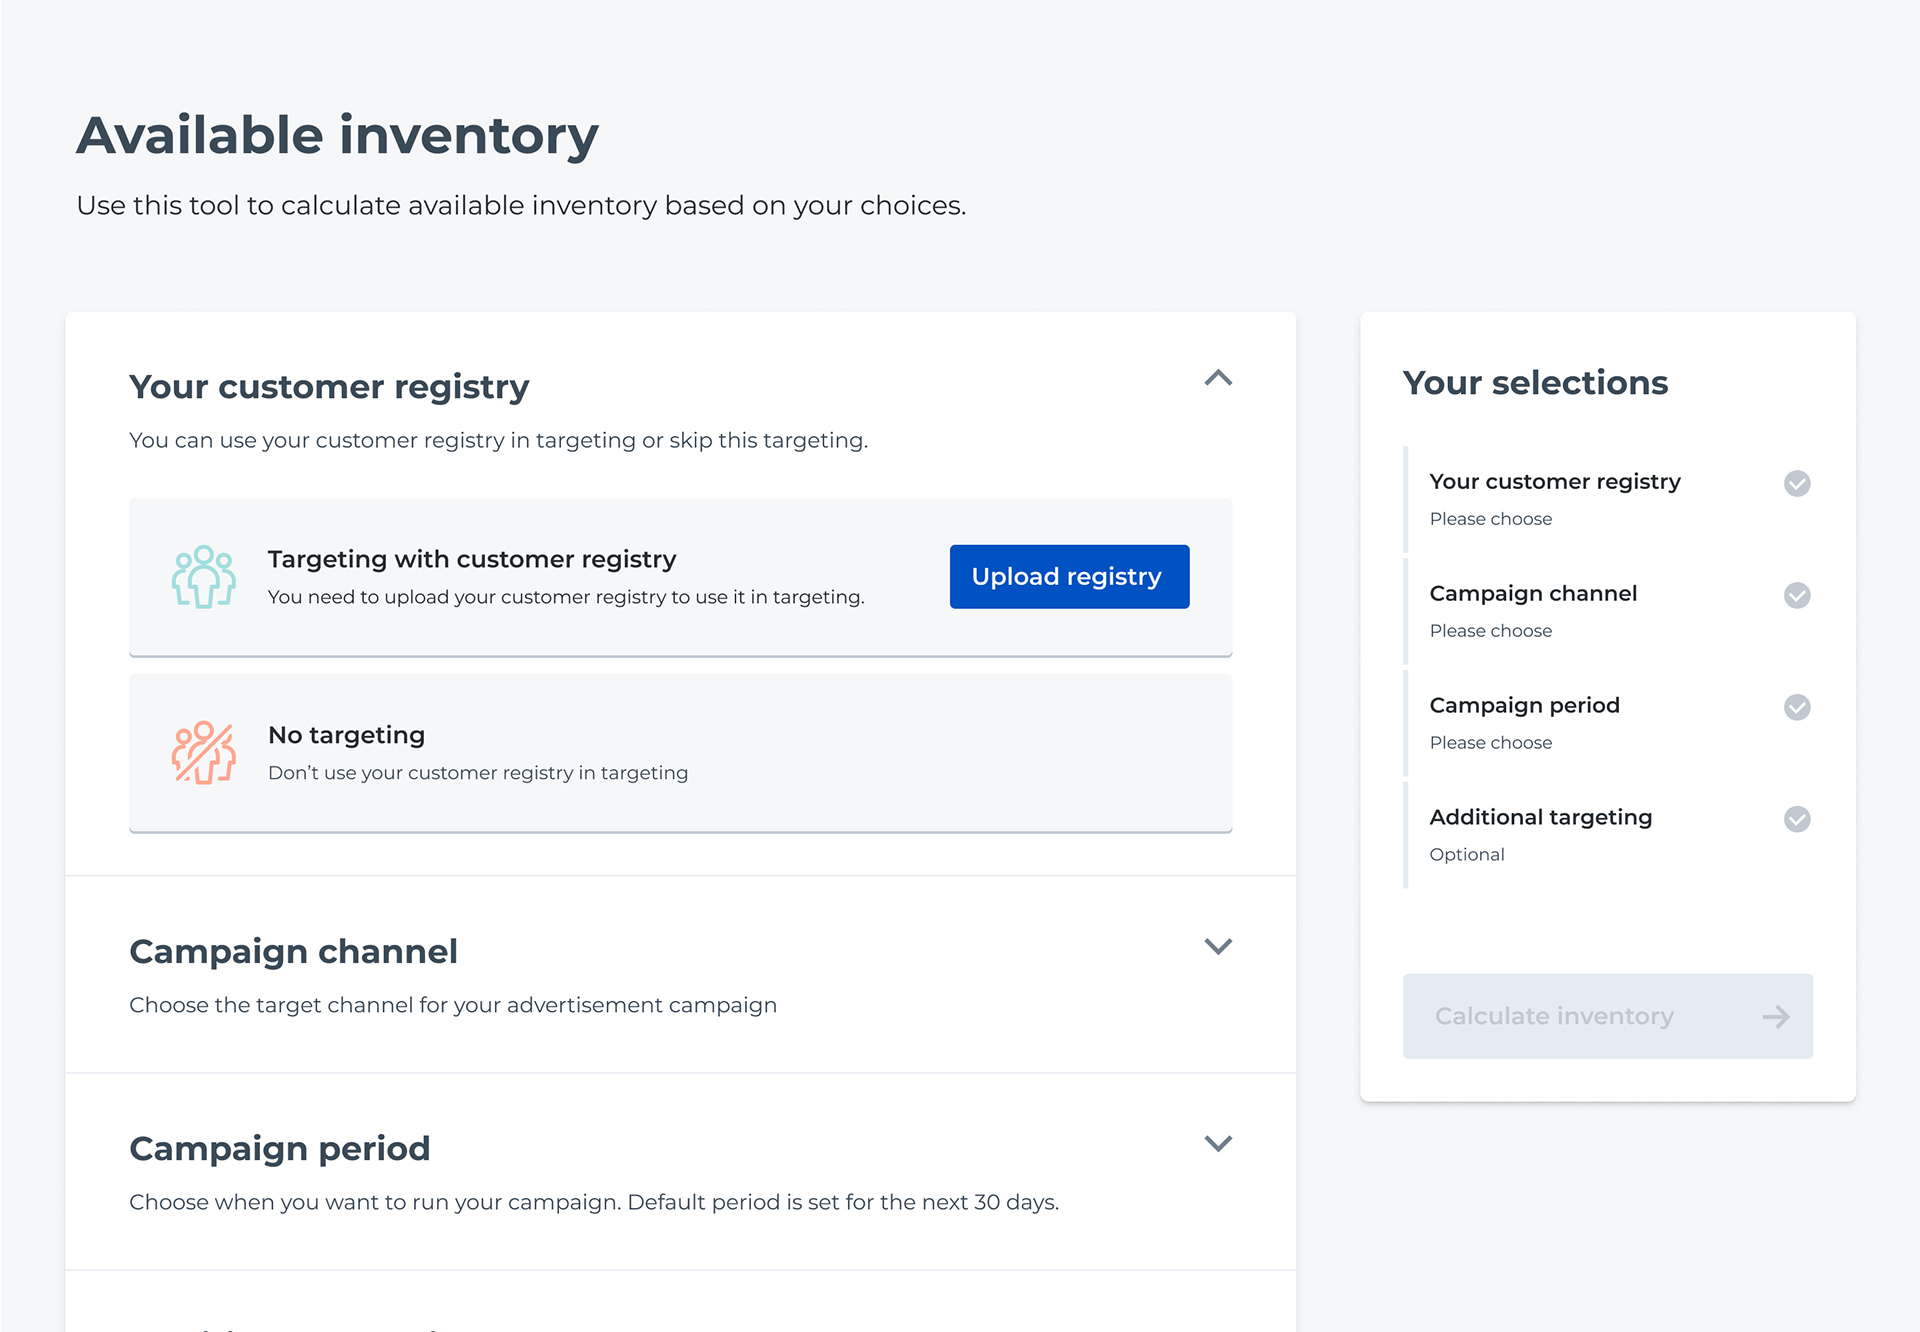Image resolution: width=1920 pixels, height=1332 pixels.
Task: Click checkmark icon beside Campaign channel selection
Action: [1797, 595]
